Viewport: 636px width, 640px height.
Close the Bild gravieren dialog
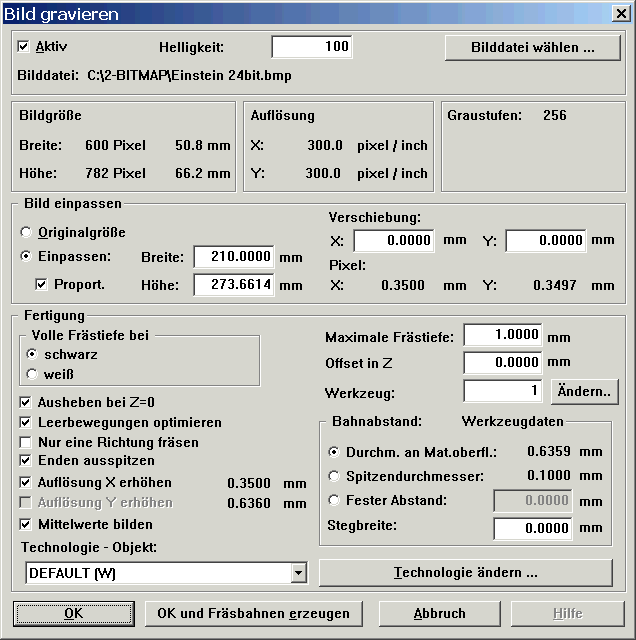click(620, 14)
